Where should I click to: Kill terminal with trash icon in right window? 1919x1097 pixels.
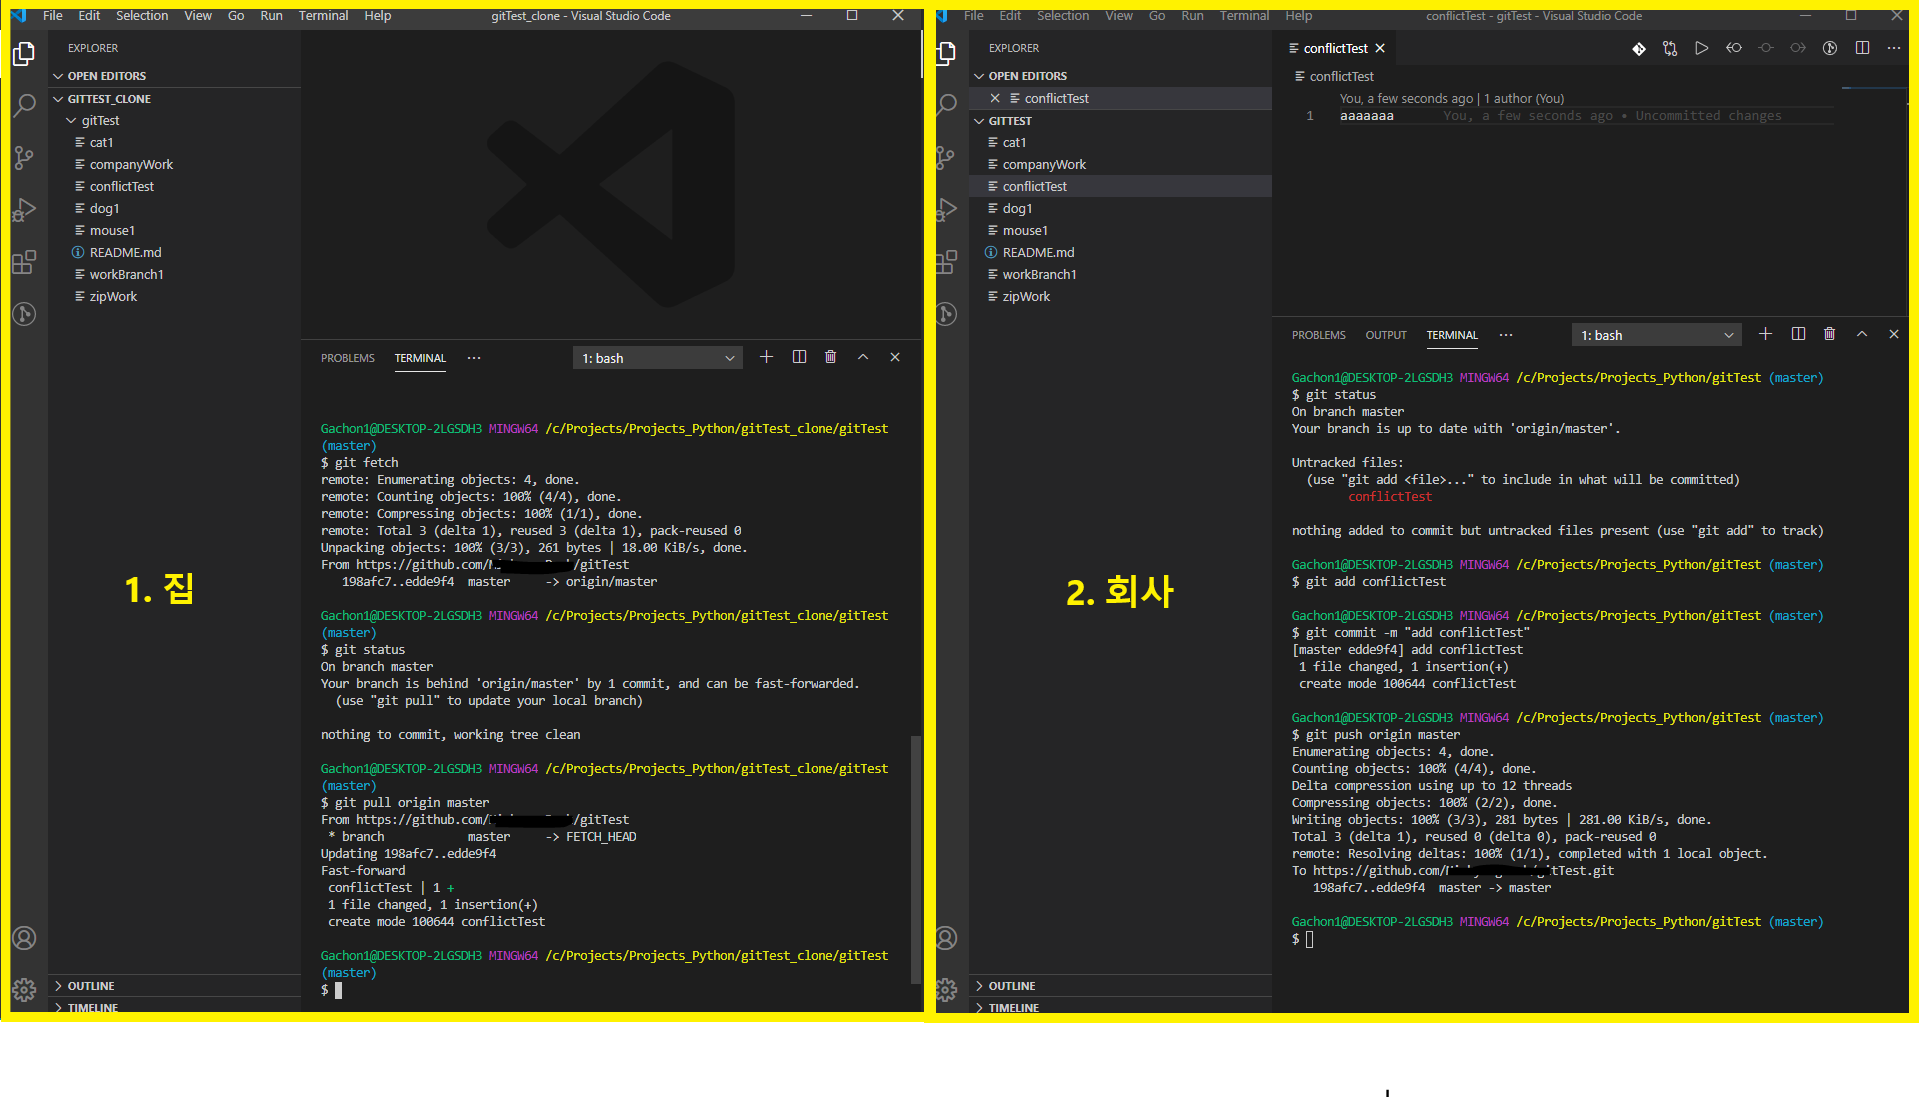1829,334
